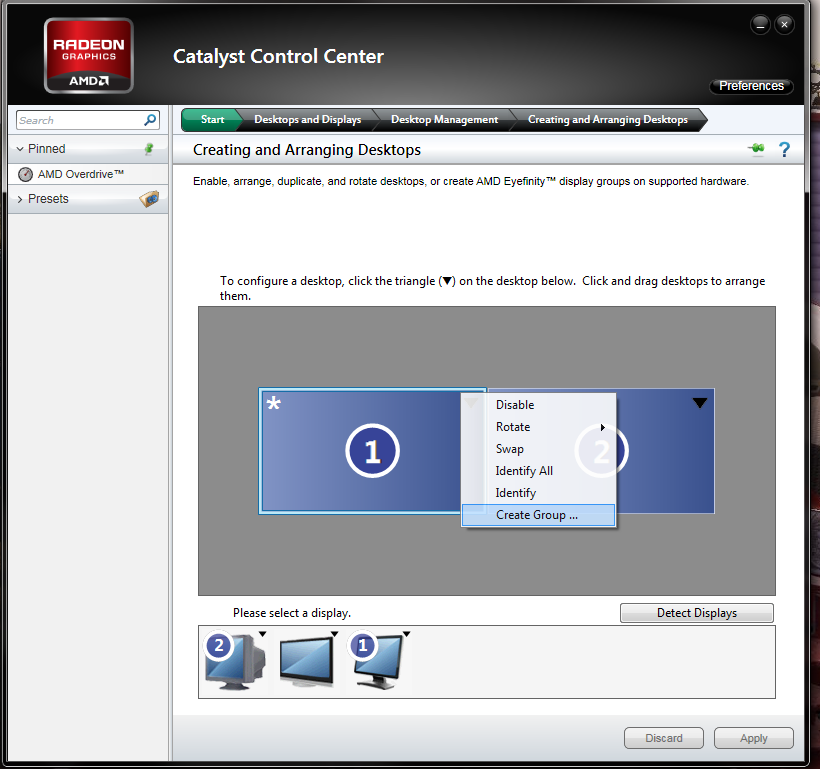
Task: Open desktop 2 triangle dropdown menu
Action: click(700, 403)
